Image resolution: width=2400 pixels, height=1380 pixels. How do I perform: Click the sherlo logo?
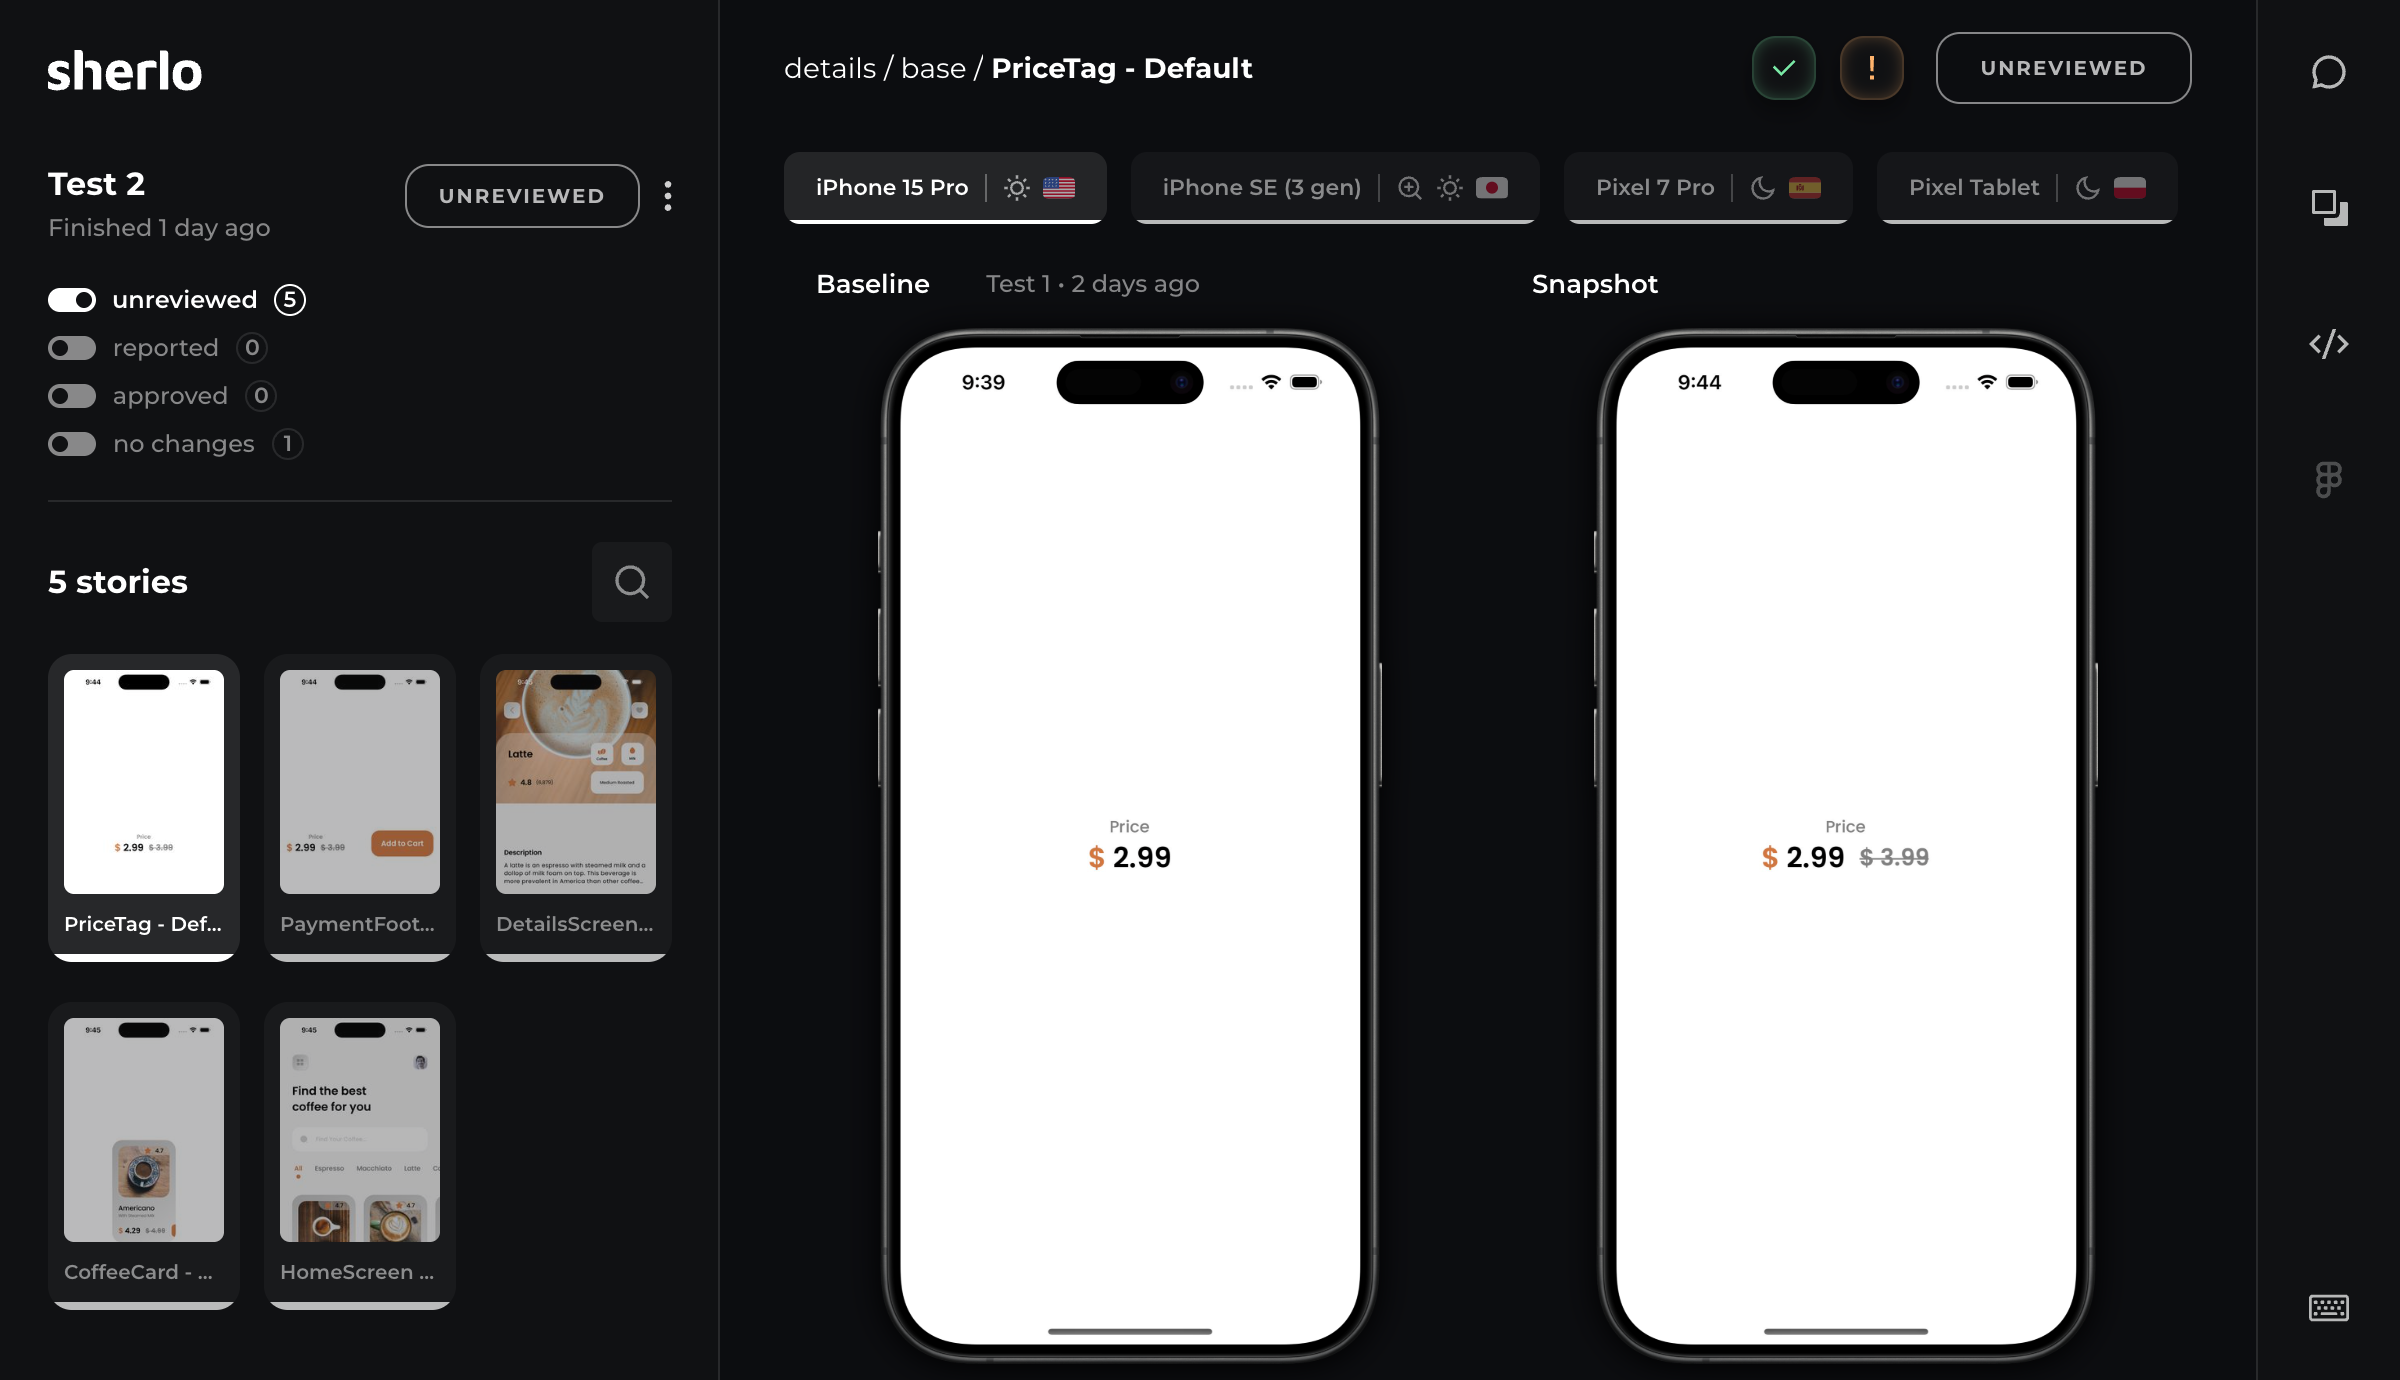click(x=125, y=71)
